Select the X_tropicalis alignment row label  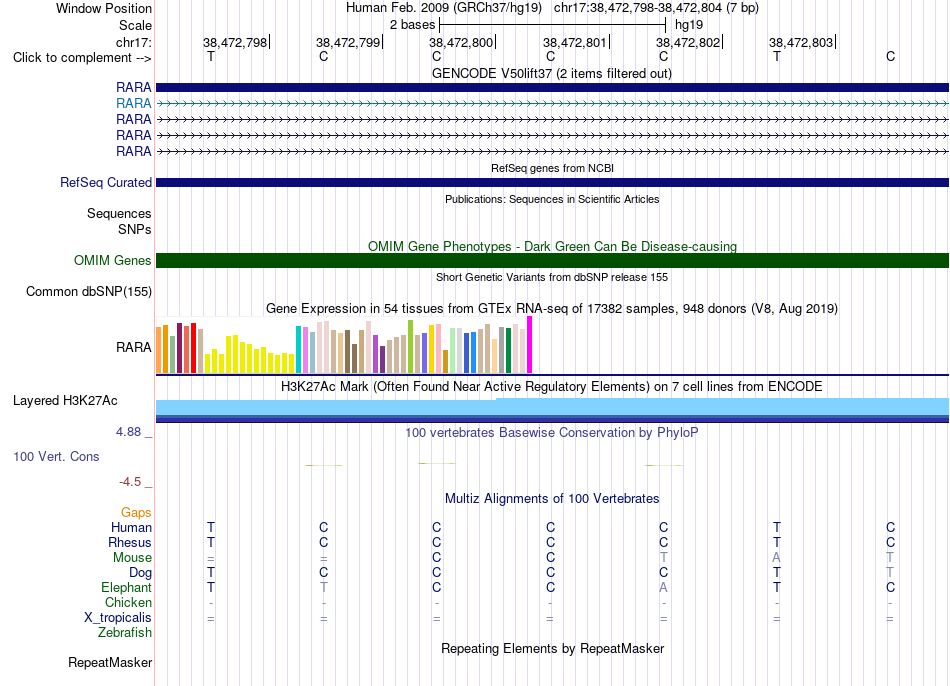click(118, 618)
